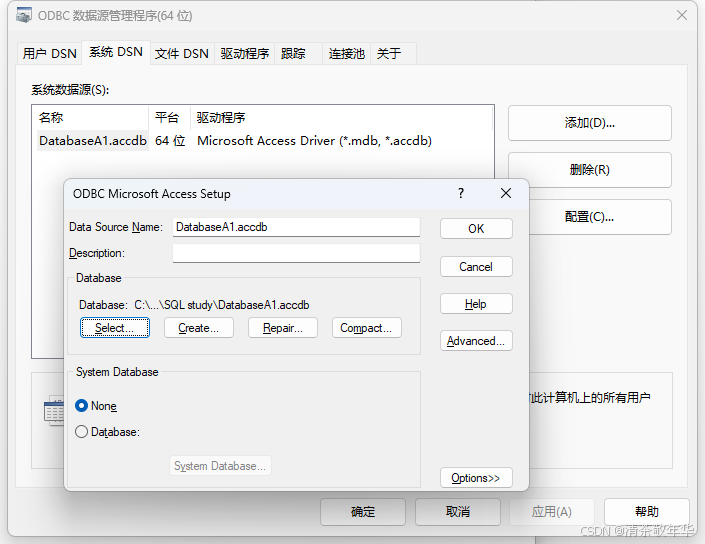Viewport: 705px width, 544px height.
Task: Open the 驱动程序 tab
Action: coord(245,54)
